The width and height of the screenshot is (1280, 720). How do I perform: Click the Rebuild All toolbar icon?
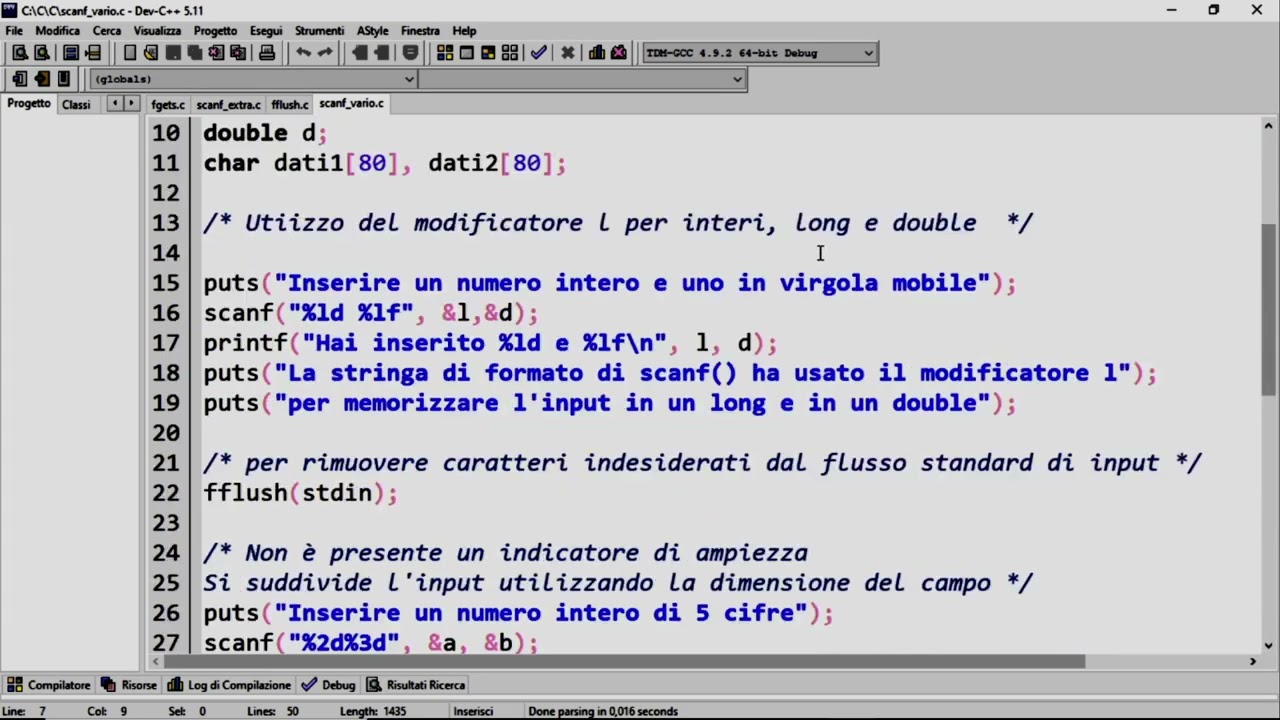(510, 53)
